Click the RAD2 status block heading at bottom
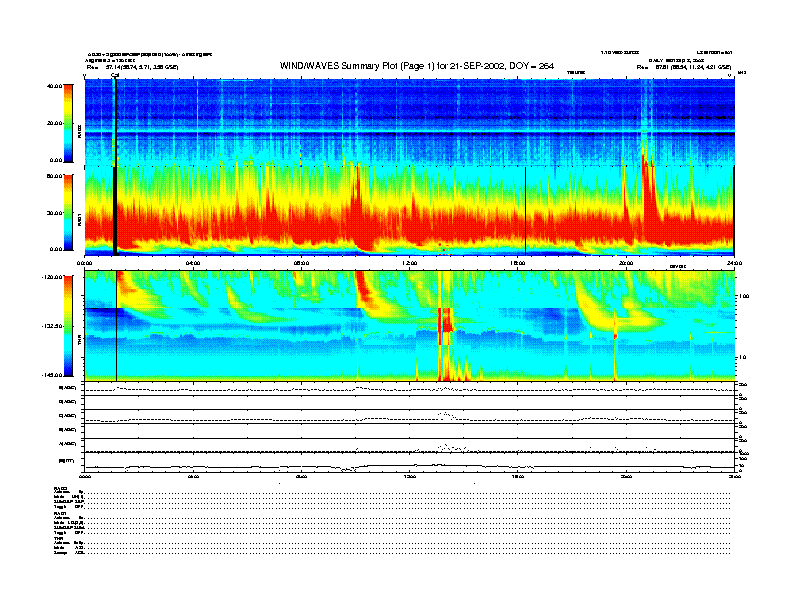This screenshot has width=792, height=612. 60,489
